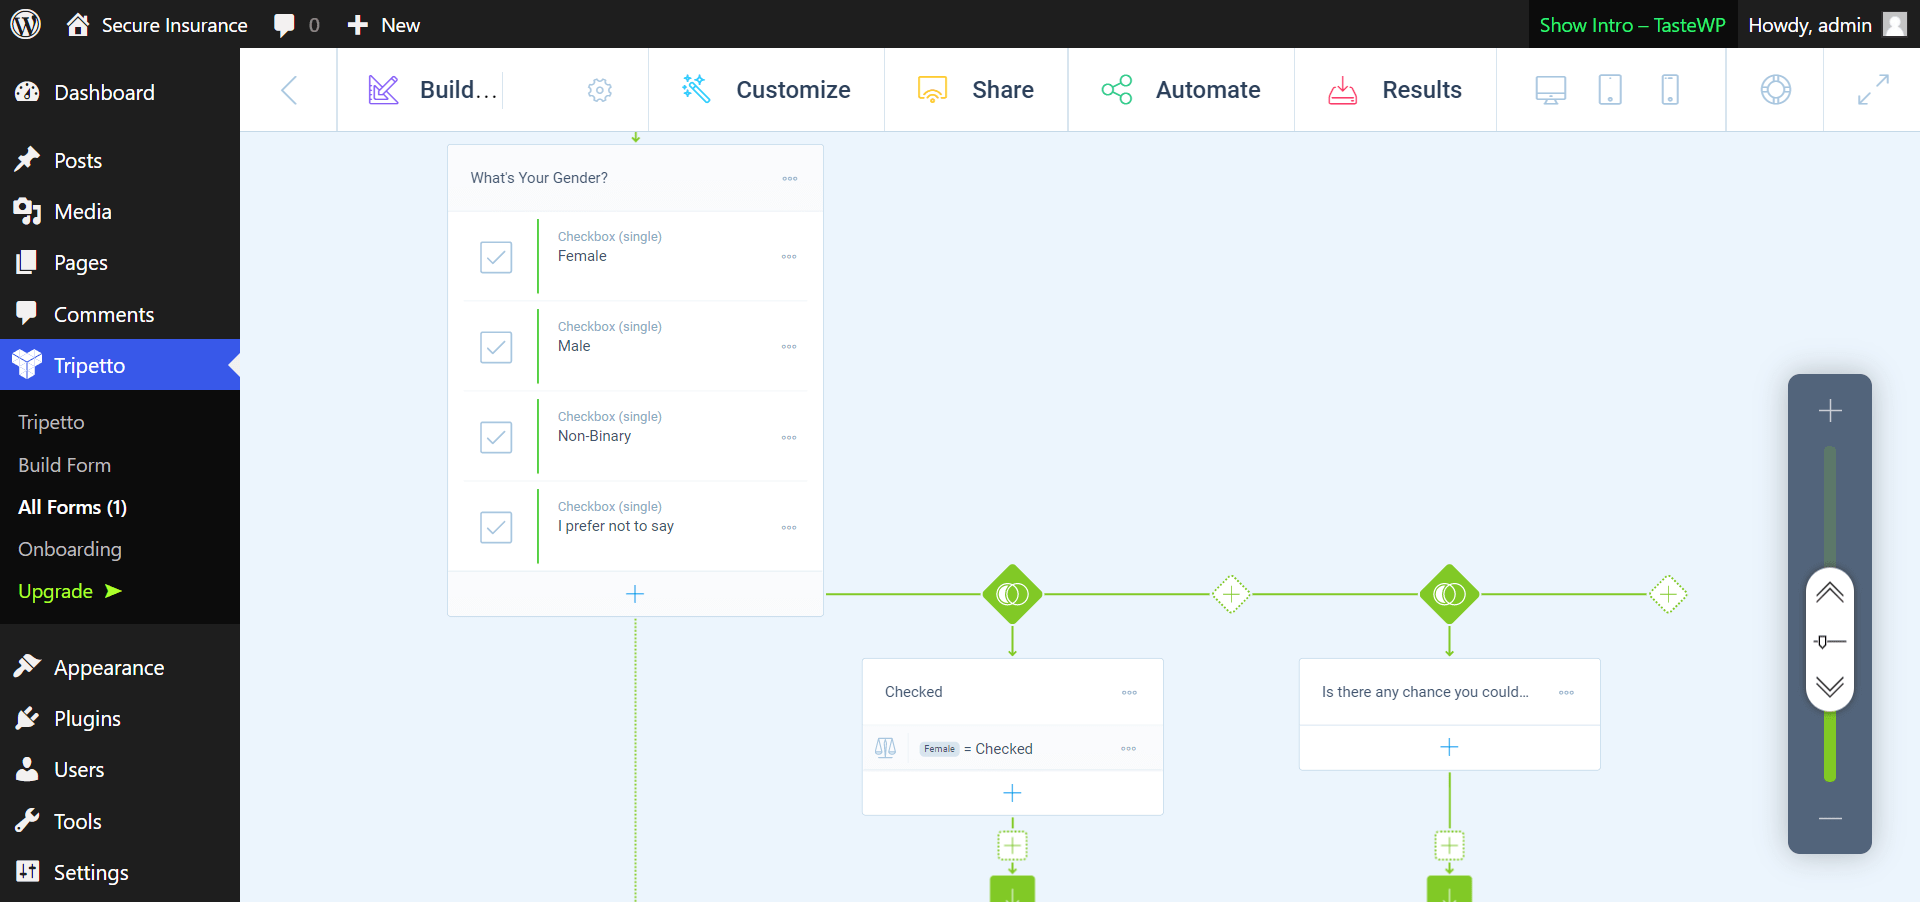Screen dimensions: 1920x902
Task: Switch to desktop preview icon
Action: pos(1551,90)
